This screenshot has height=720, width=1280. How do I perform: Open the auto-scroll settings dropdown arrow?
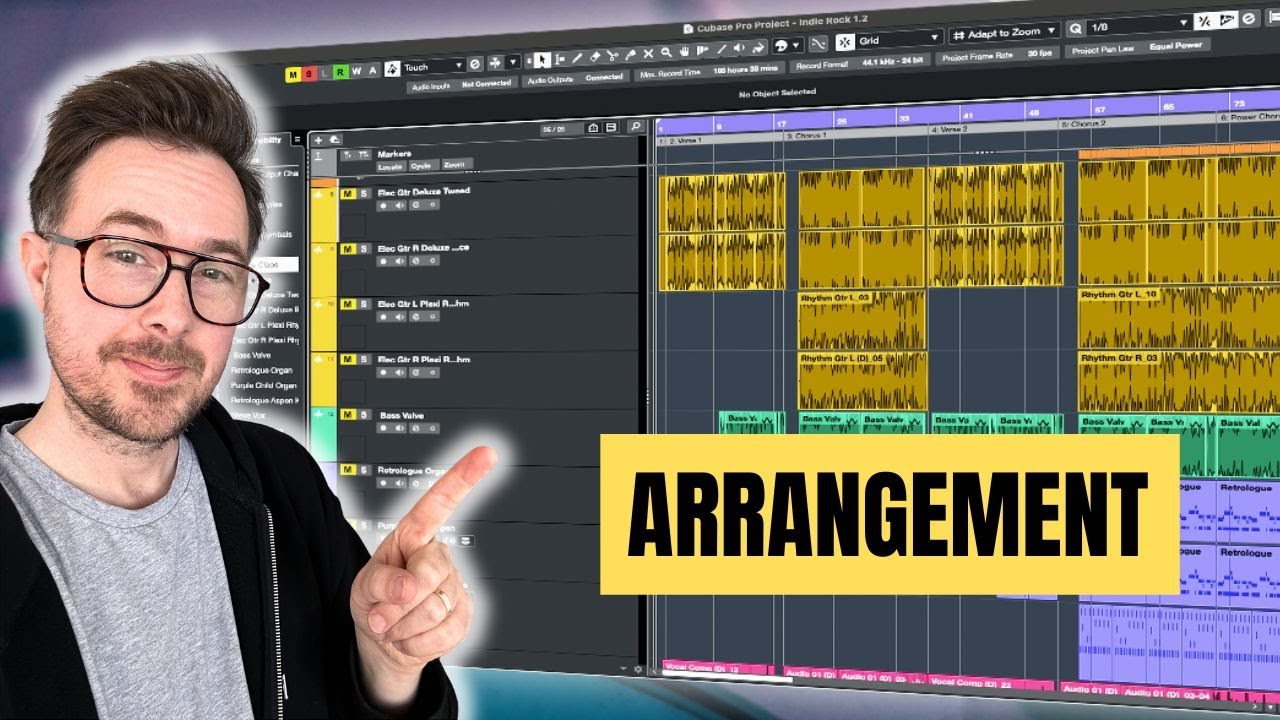(x=513, y=62)
